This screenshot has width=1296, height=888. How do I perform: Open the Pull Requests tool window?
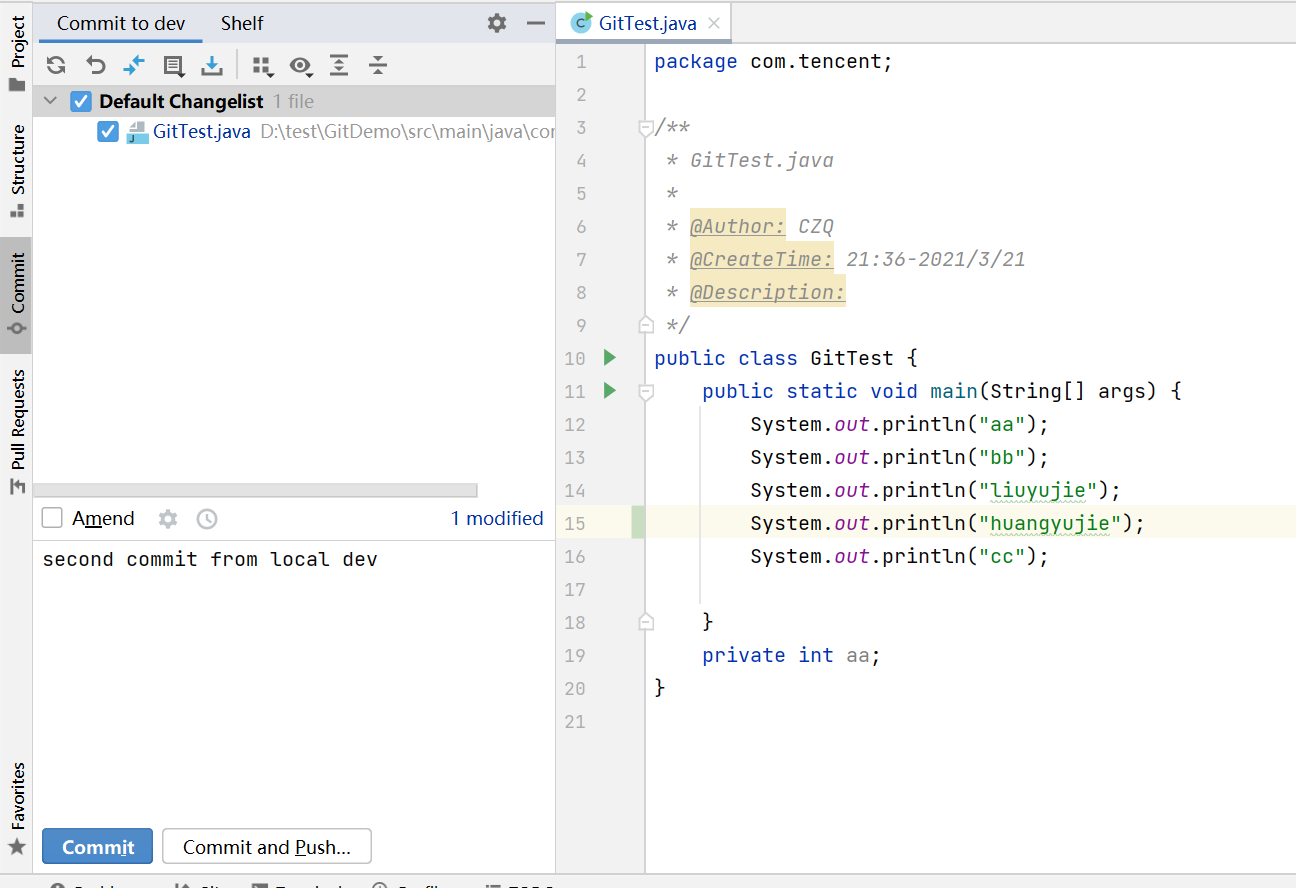click(x=17, y=432)
